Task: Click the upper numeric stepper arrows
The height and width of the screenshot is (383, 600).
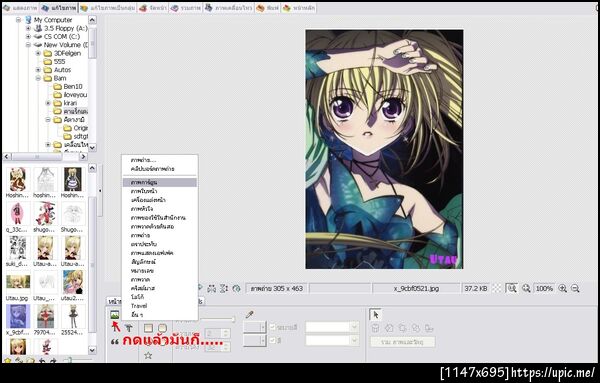Action: [226, 333]
